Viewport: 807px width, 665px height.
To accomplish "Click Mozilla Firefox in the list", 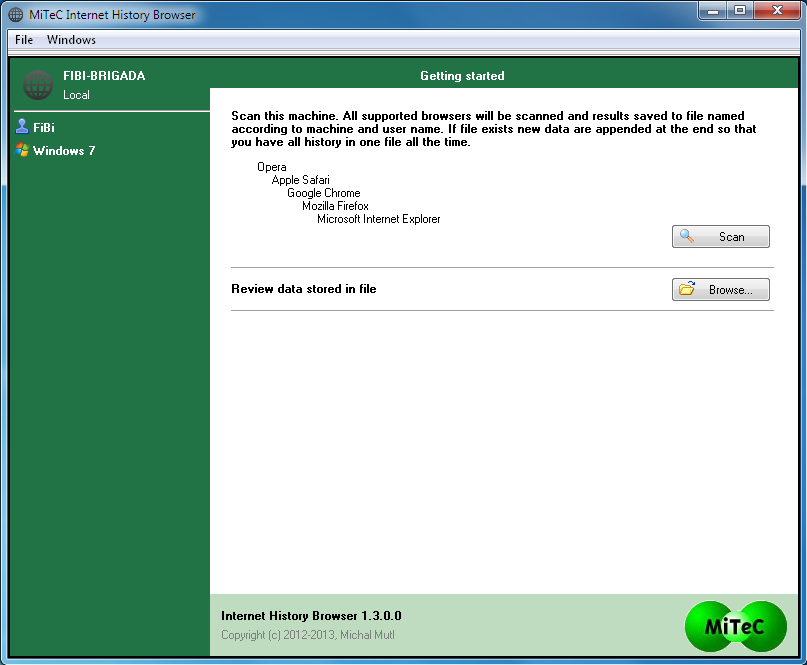I will pyautogui.click(x=336, y=206).
